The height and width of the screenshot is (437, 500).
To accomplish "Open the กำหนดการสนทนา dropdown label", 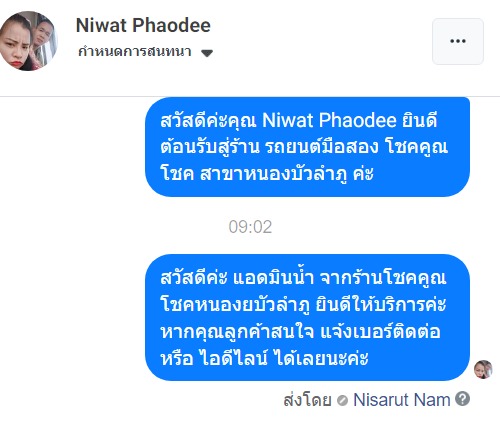I will 135,52.
